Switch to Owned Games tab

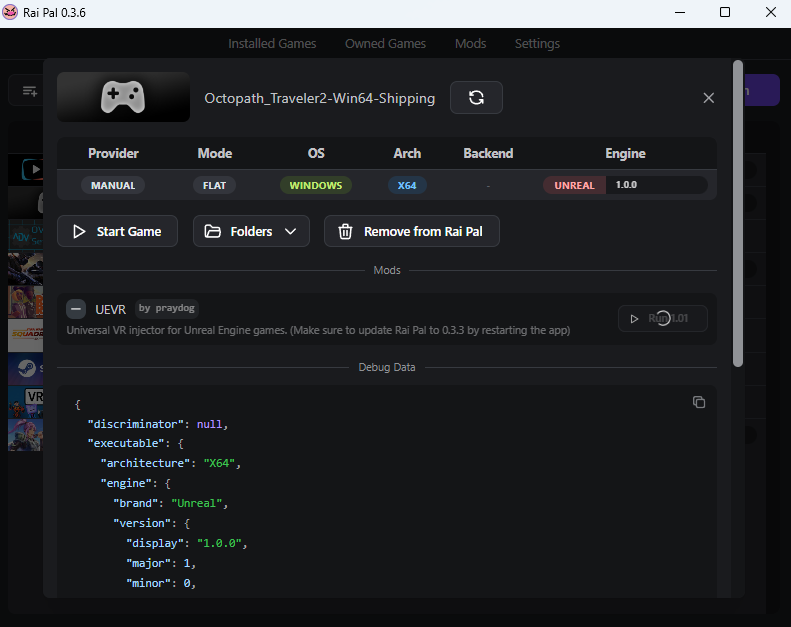(385, 44)
